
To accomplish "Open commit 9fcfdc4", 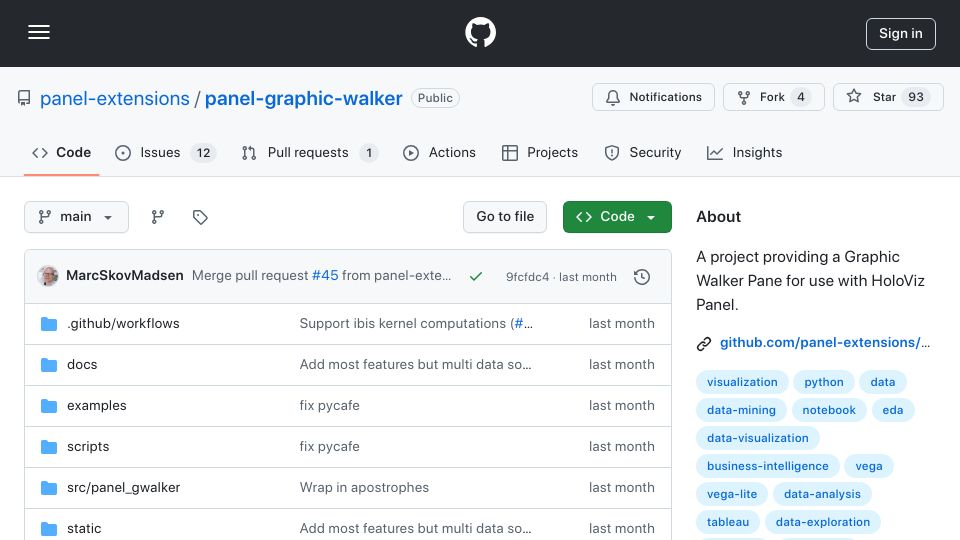I will pyautogui.click(x=527, y=277).
